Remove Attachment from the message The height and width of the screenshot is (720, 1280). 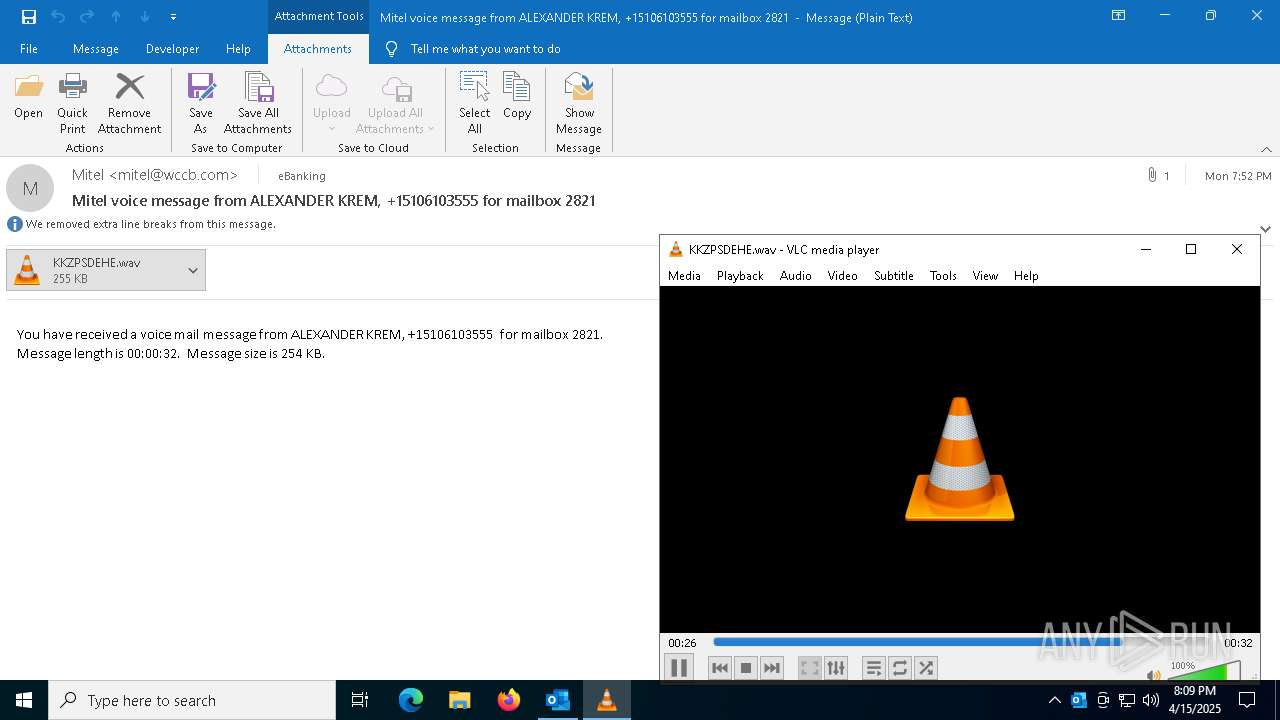coord(129,103)
